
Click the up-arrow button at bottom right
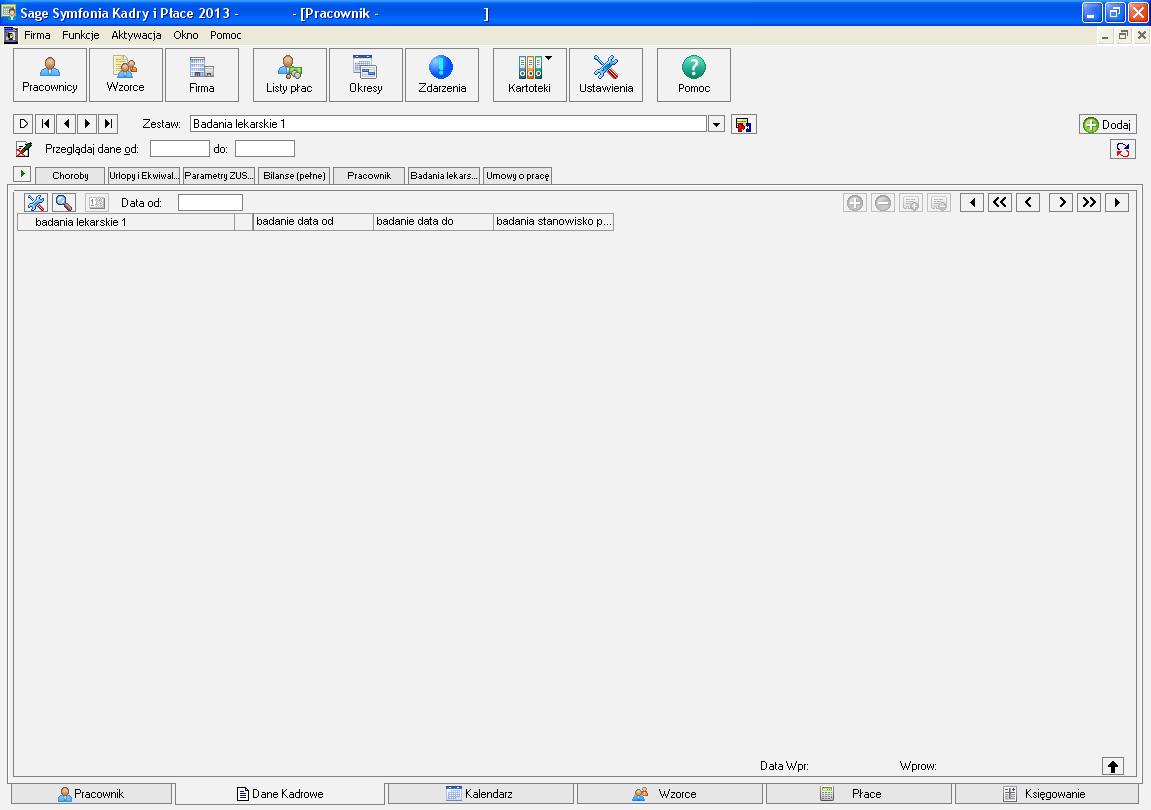pyautogui.click(x=1113, y=766)
